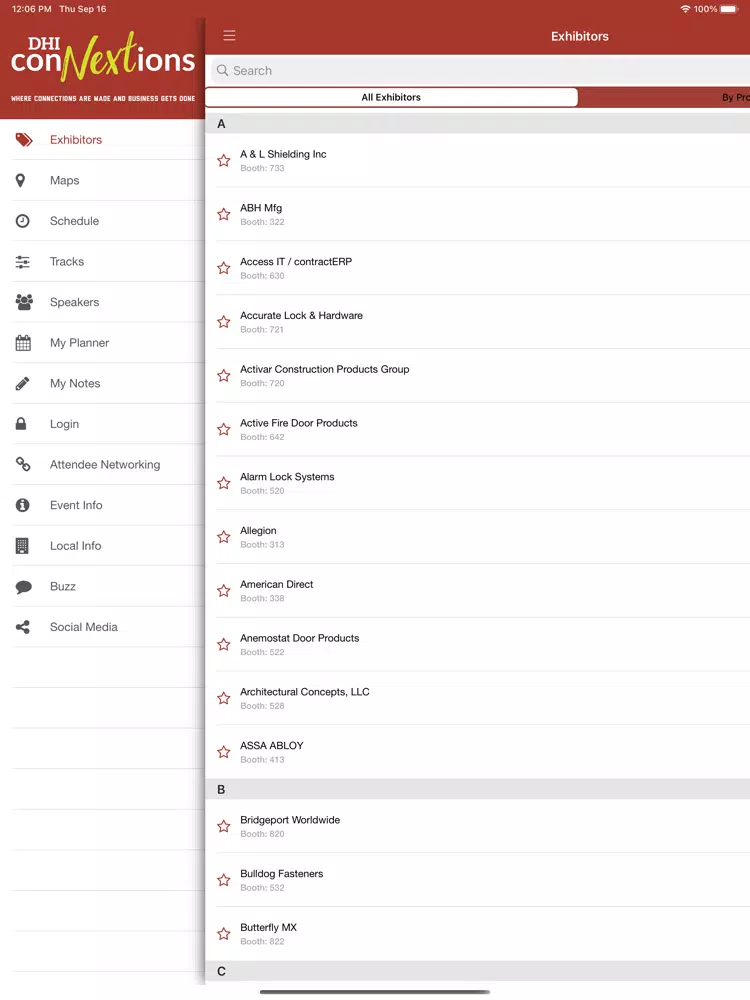The width and height of the screenshot is (750, 1000).
Task: Star Activar Construction Products Group
Action: pos(223,376)
